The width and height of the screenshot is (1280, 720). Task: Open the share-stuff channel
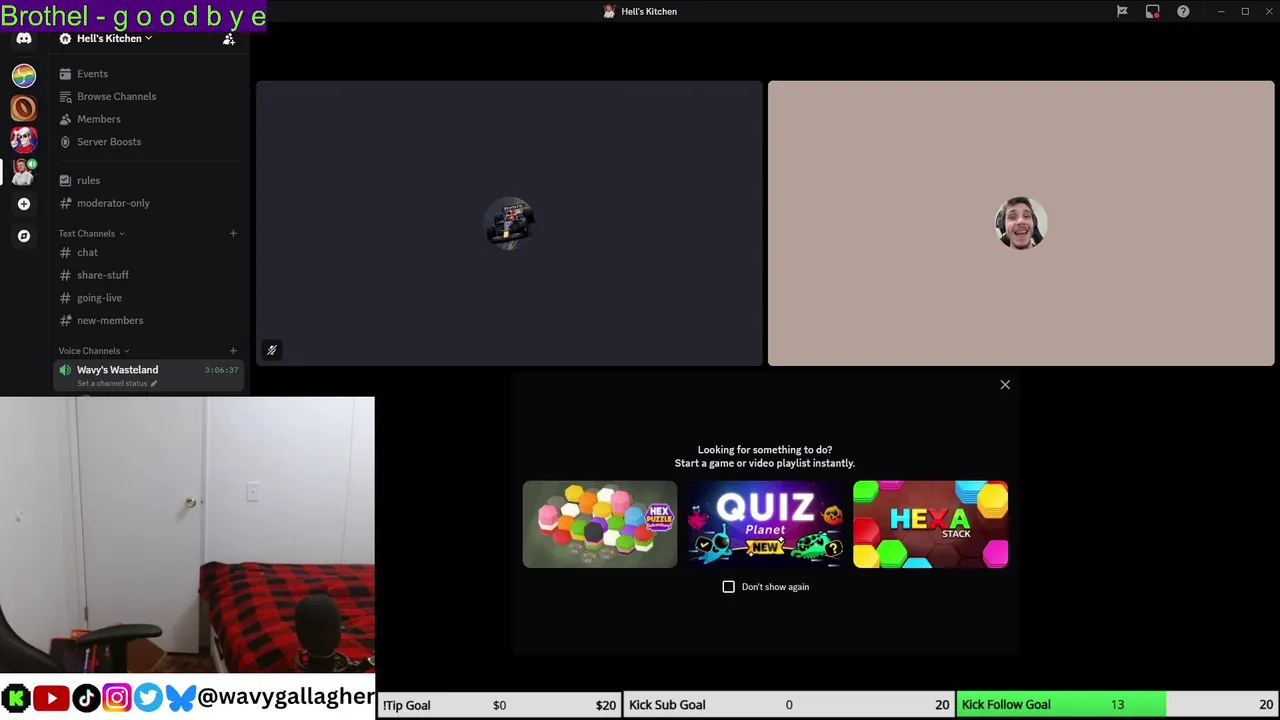pos(148,275)
